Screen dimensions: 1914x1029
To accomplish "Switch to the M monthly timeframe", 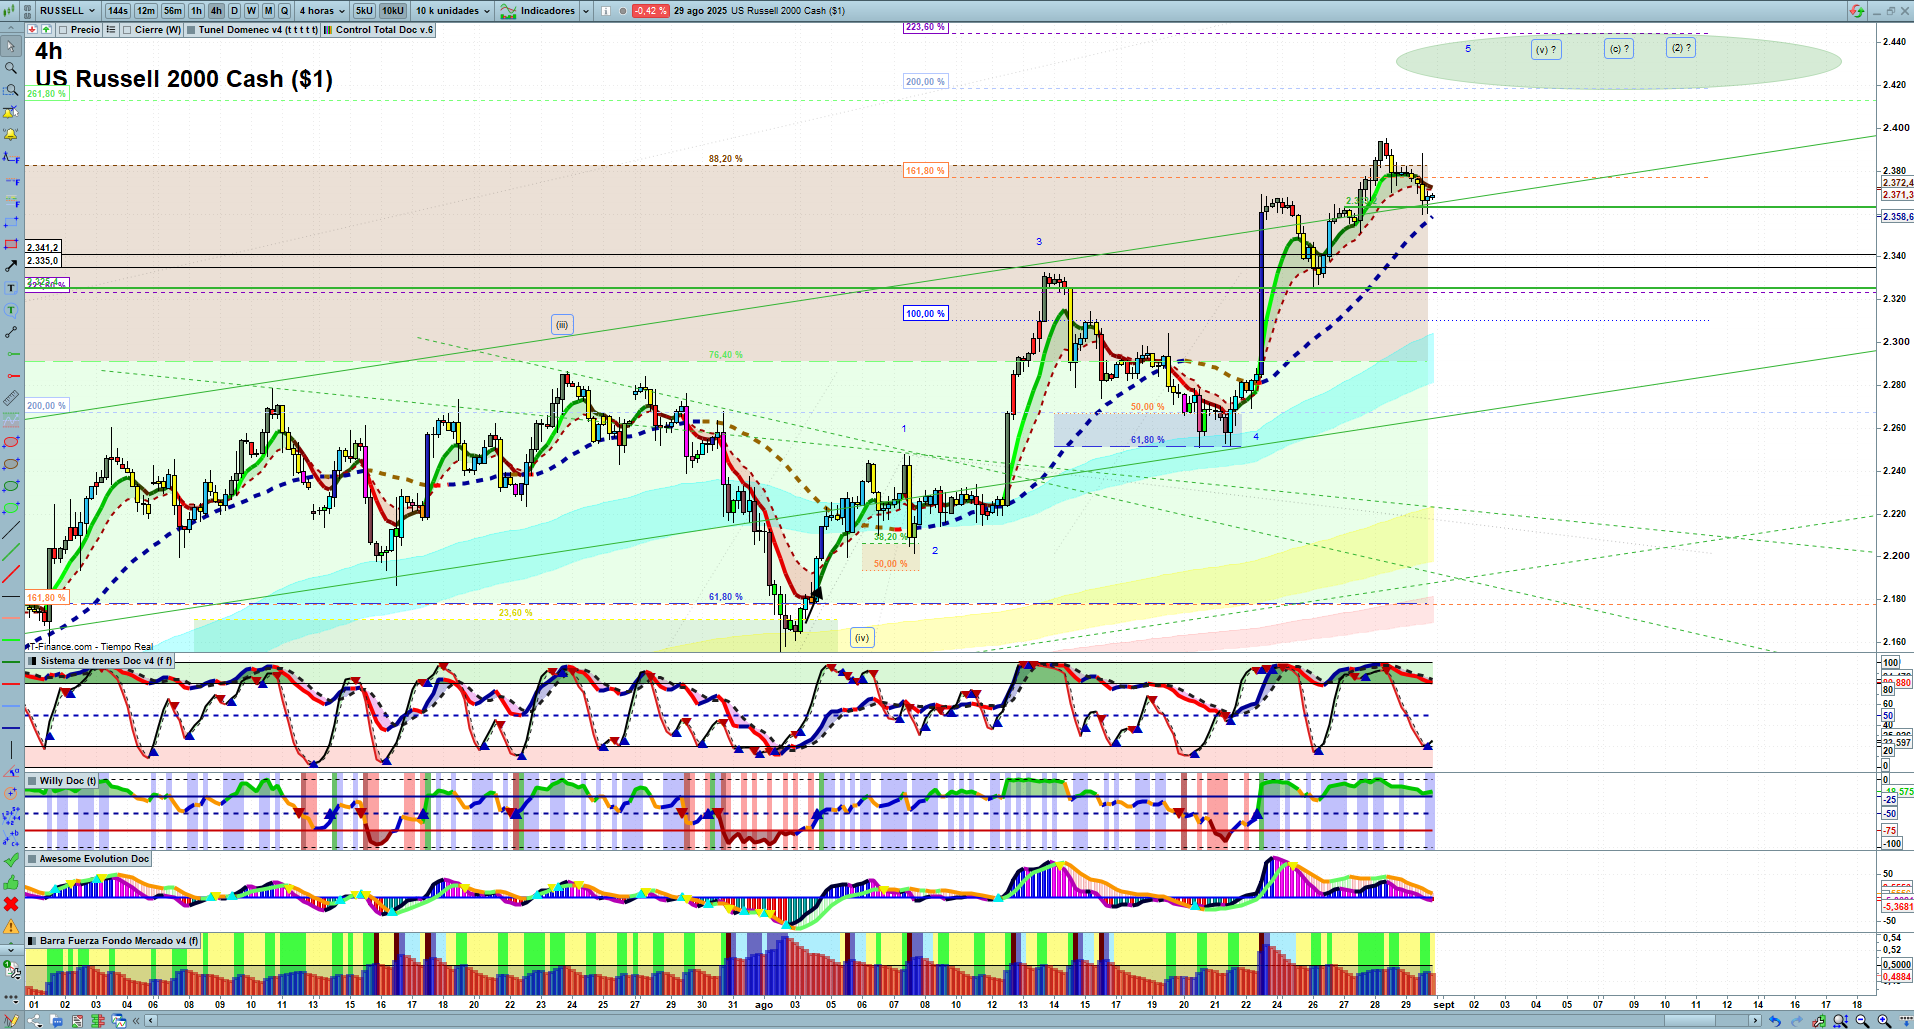I will point(268,11).
